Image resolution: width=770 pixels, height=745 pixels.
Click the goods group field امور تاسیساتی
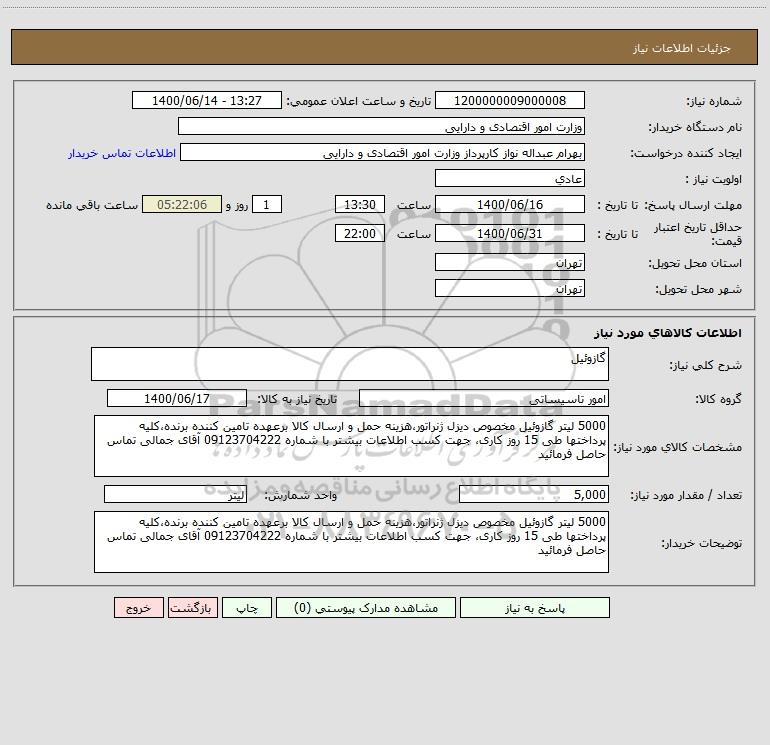tap(484, 398)
